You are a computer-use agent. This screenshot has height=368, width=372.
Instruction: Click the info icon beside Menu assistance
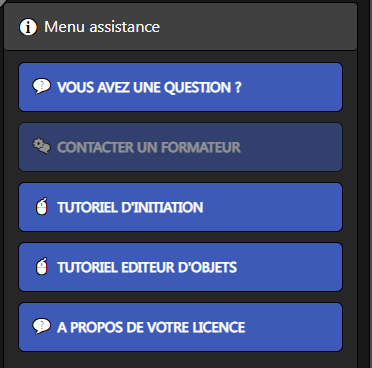[28, 27]
